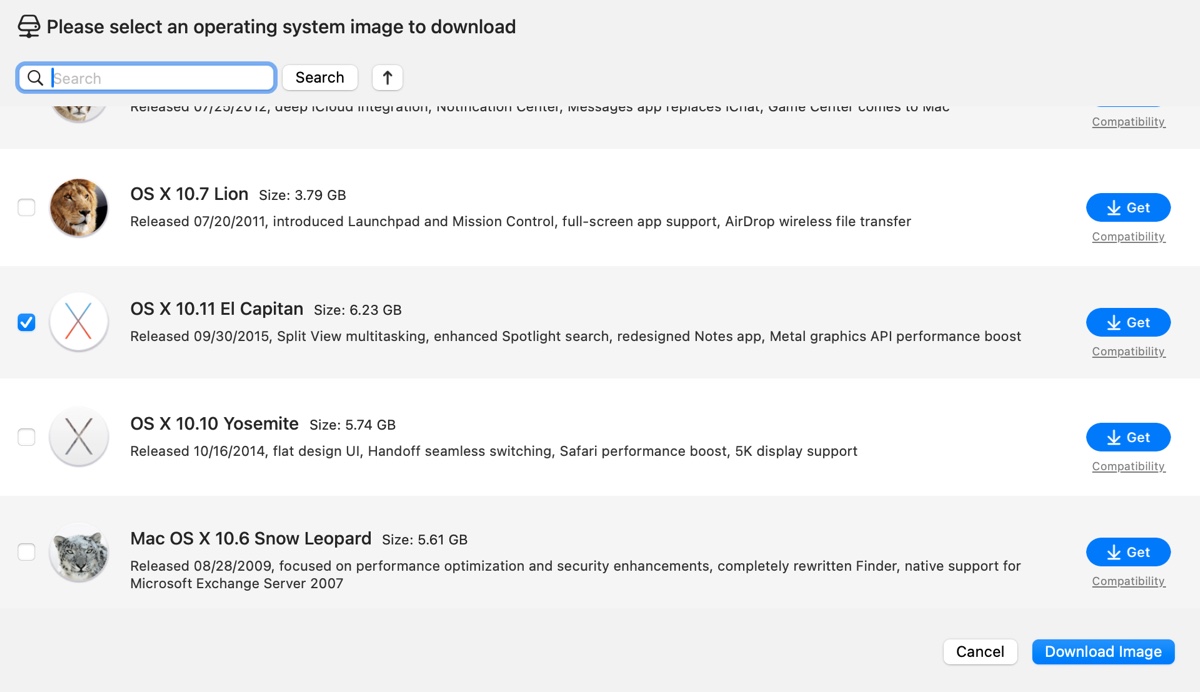Viewport: 1200px width, 692px height.
Task: Click the Snow Leopard OS icon
Action: point(79,552)
